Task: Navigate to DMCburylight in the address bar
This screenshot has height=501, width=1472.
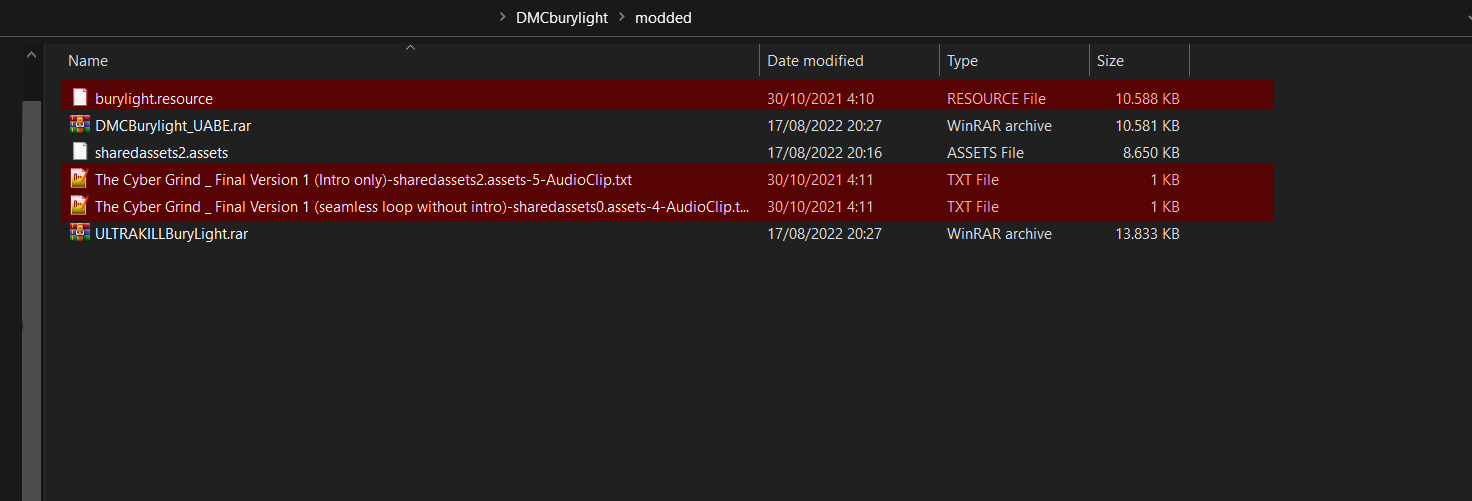Action: point(562,17)
